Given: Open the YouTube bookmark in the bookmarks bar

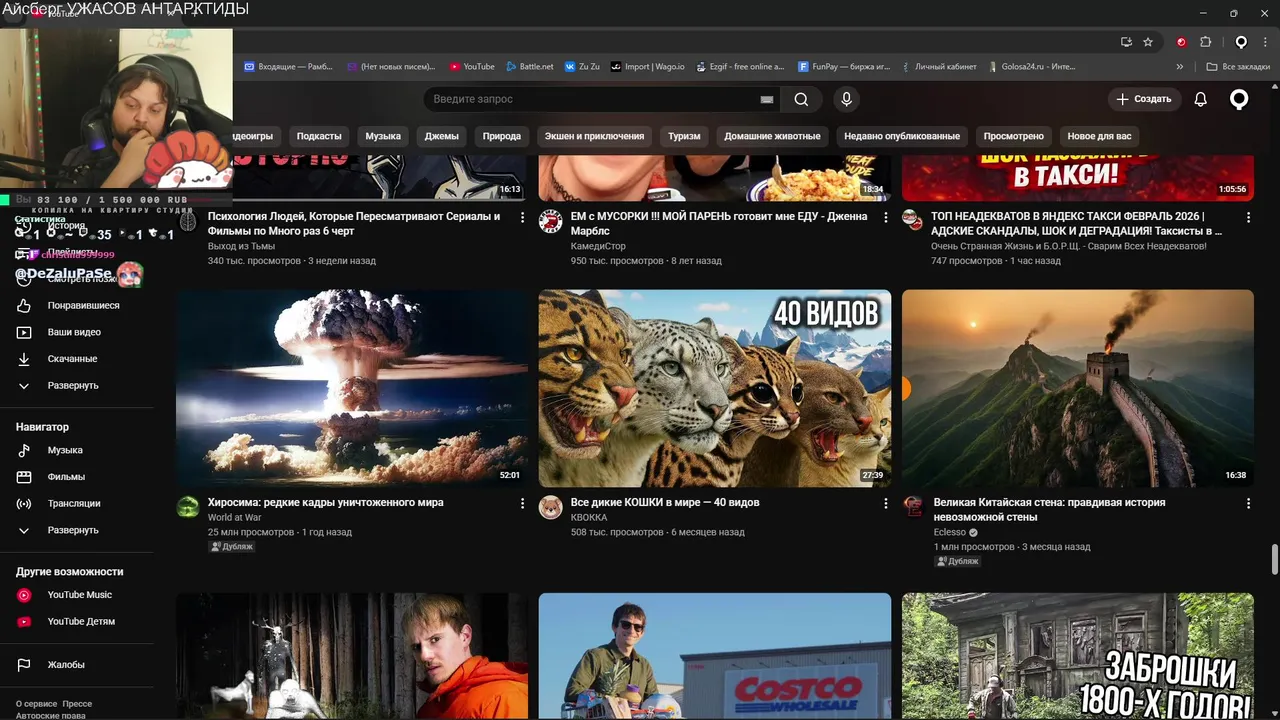Looking at the screenshot, I should click(472, 67).
